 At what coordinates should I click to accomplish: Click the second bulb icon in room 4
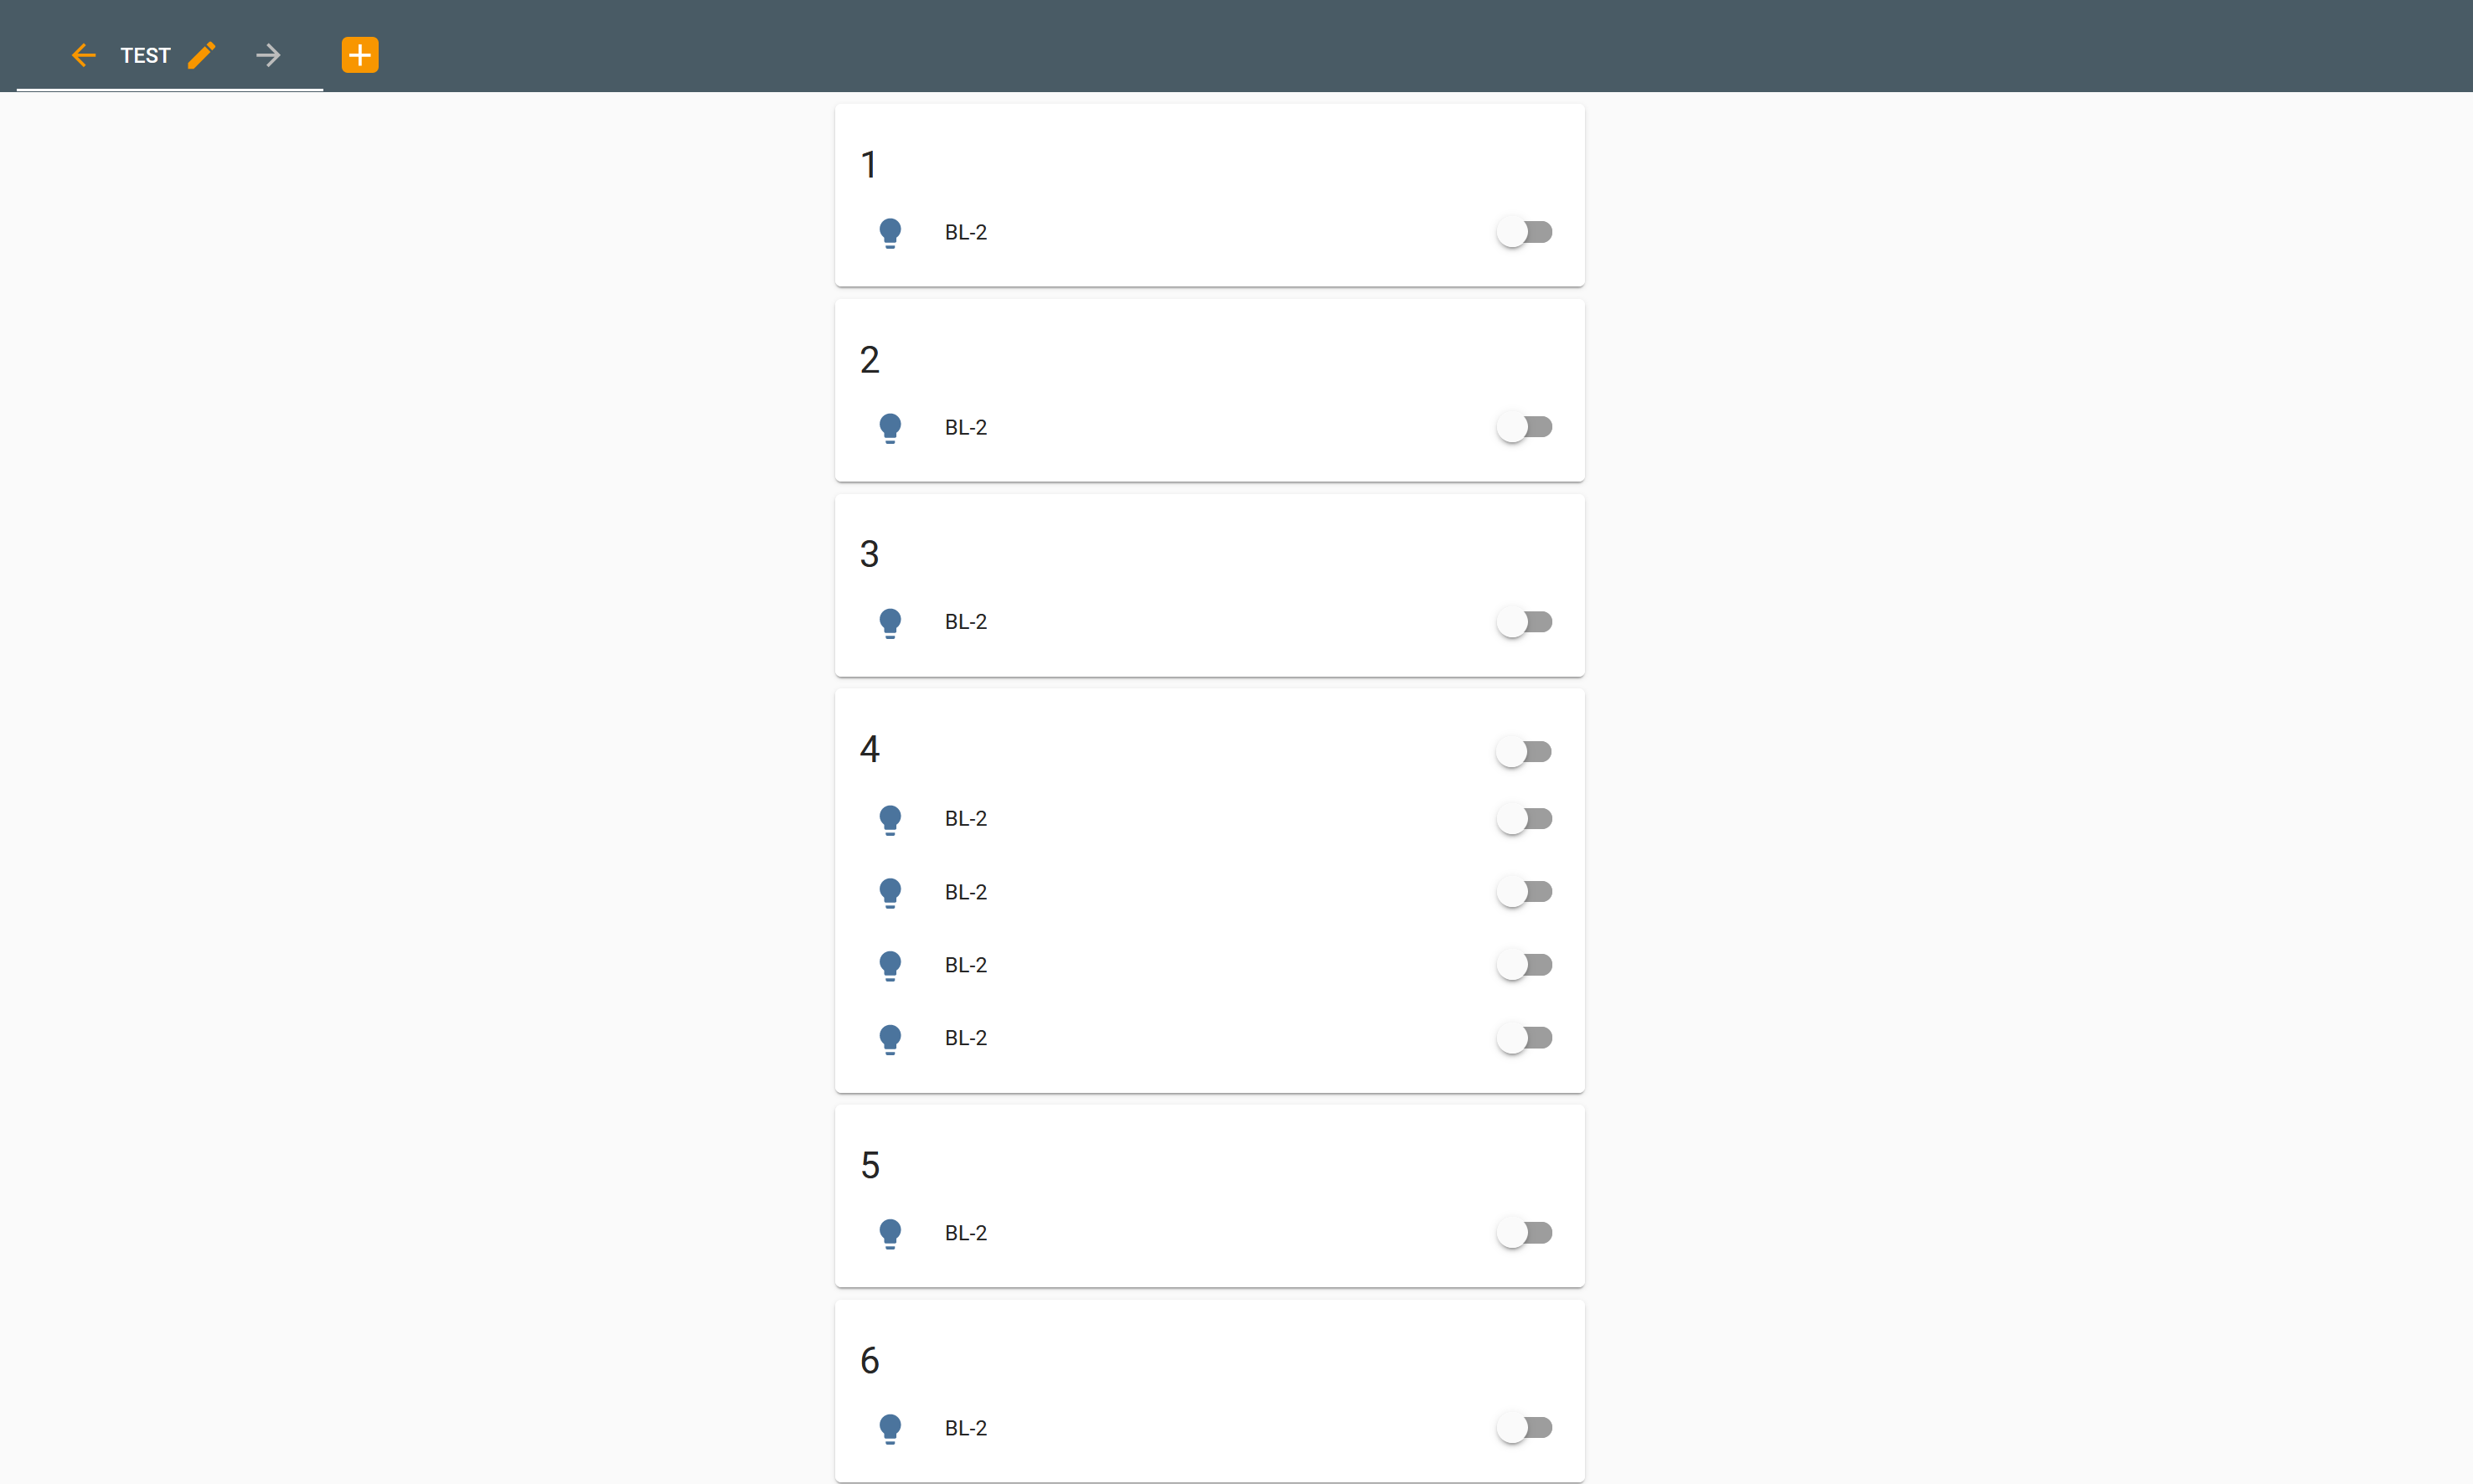890,892
